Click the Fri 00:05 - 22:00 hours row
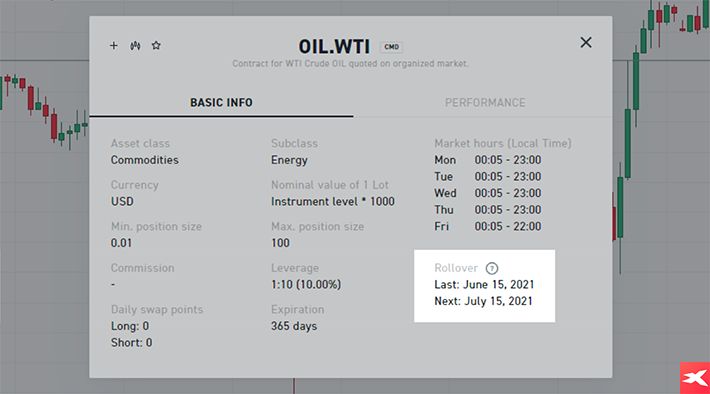The width and height of the screenshot is (710, 394). click(488, 226)
